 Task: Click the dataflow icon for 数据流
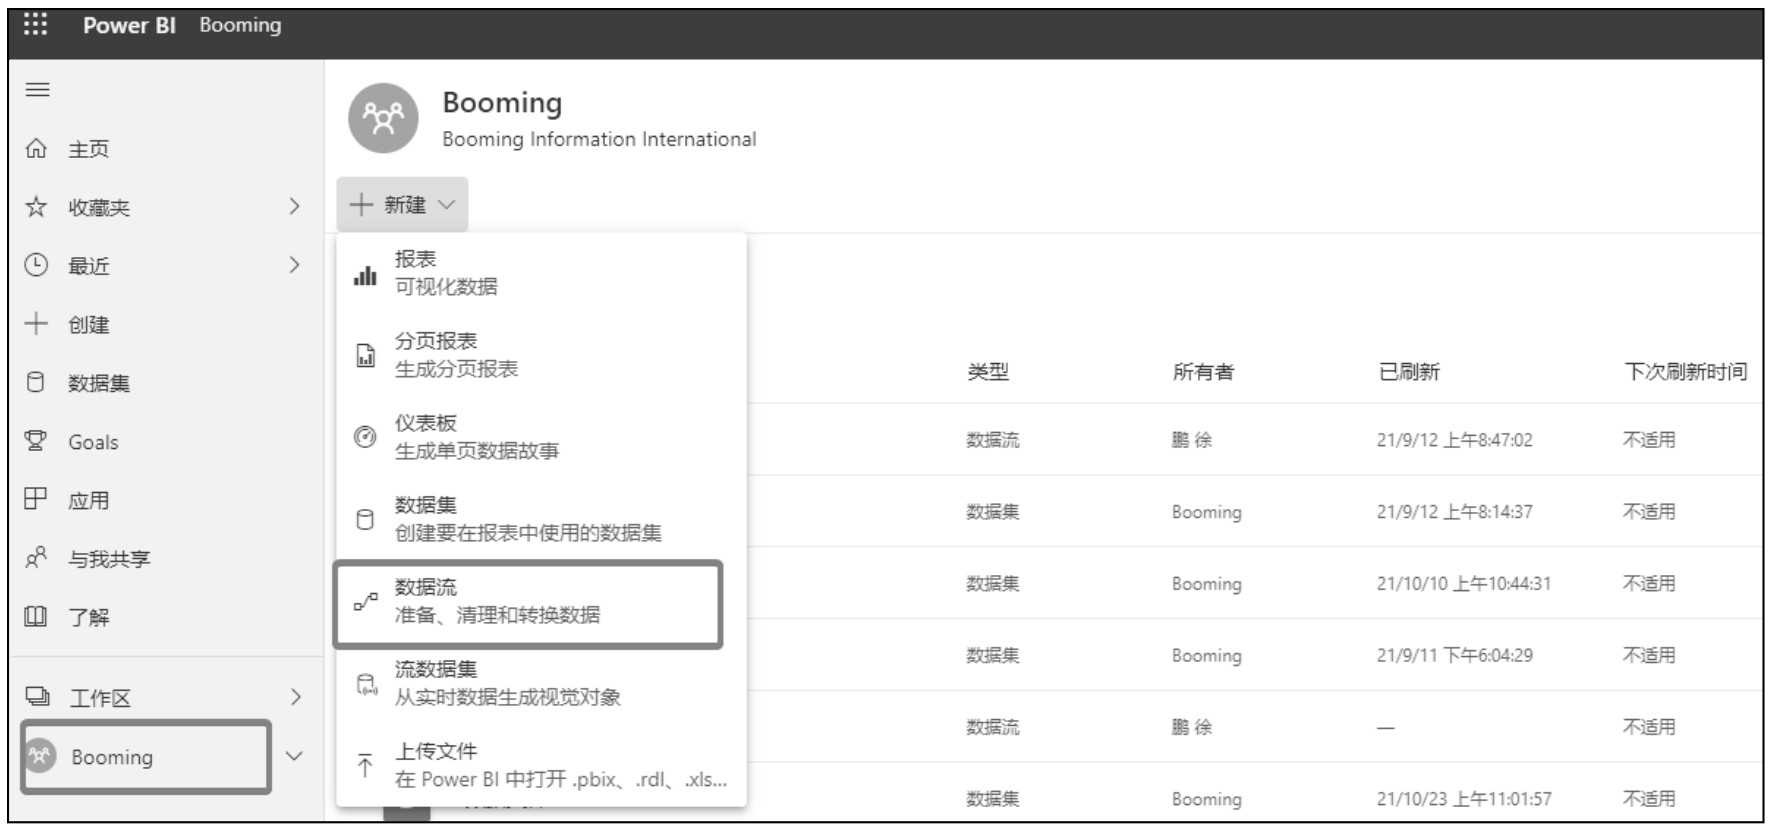366,602
